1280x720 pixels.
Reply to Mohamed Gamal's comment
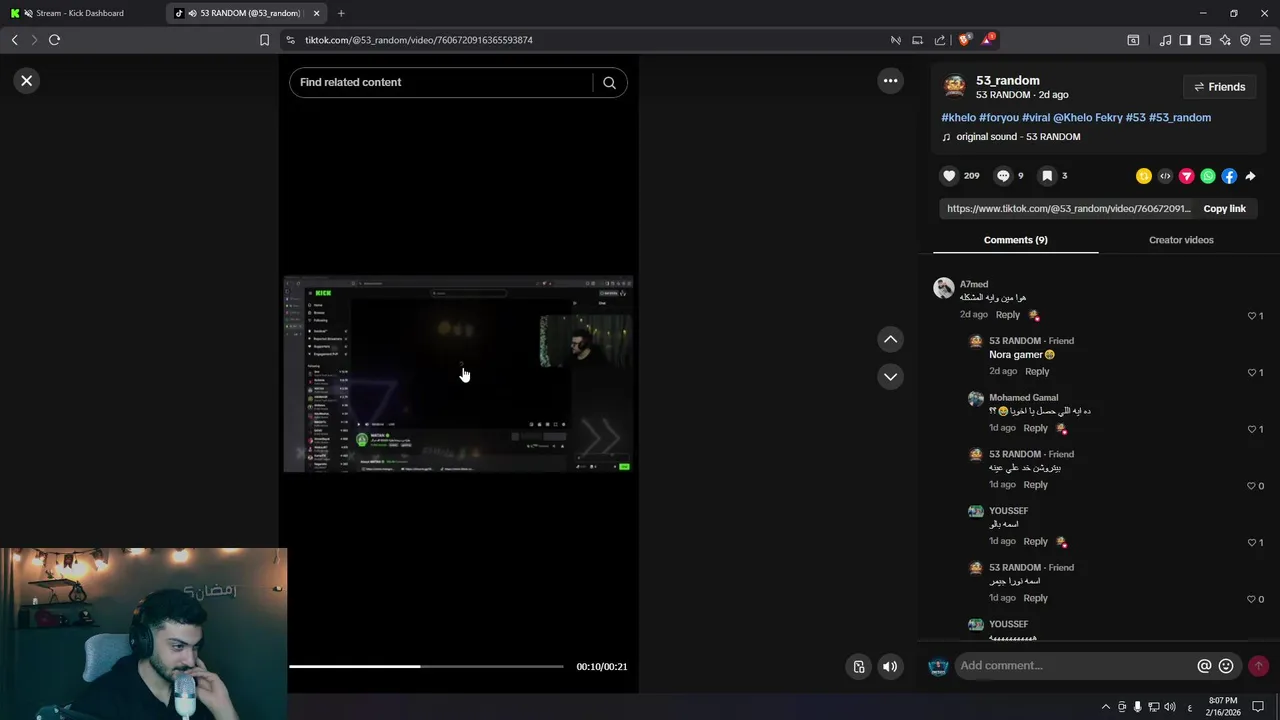click(x=1035, y=428)
